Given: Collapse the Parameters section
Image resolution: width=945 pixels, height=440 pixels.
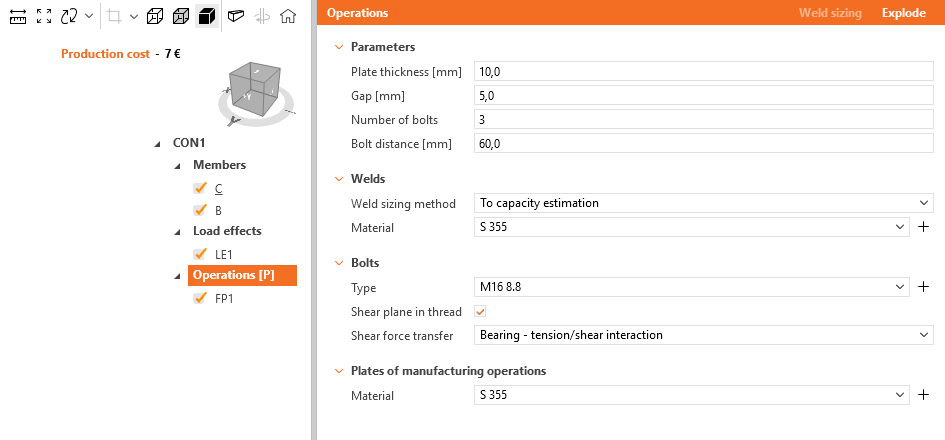Looking at the screenshot, I should (x=340, y=47).
